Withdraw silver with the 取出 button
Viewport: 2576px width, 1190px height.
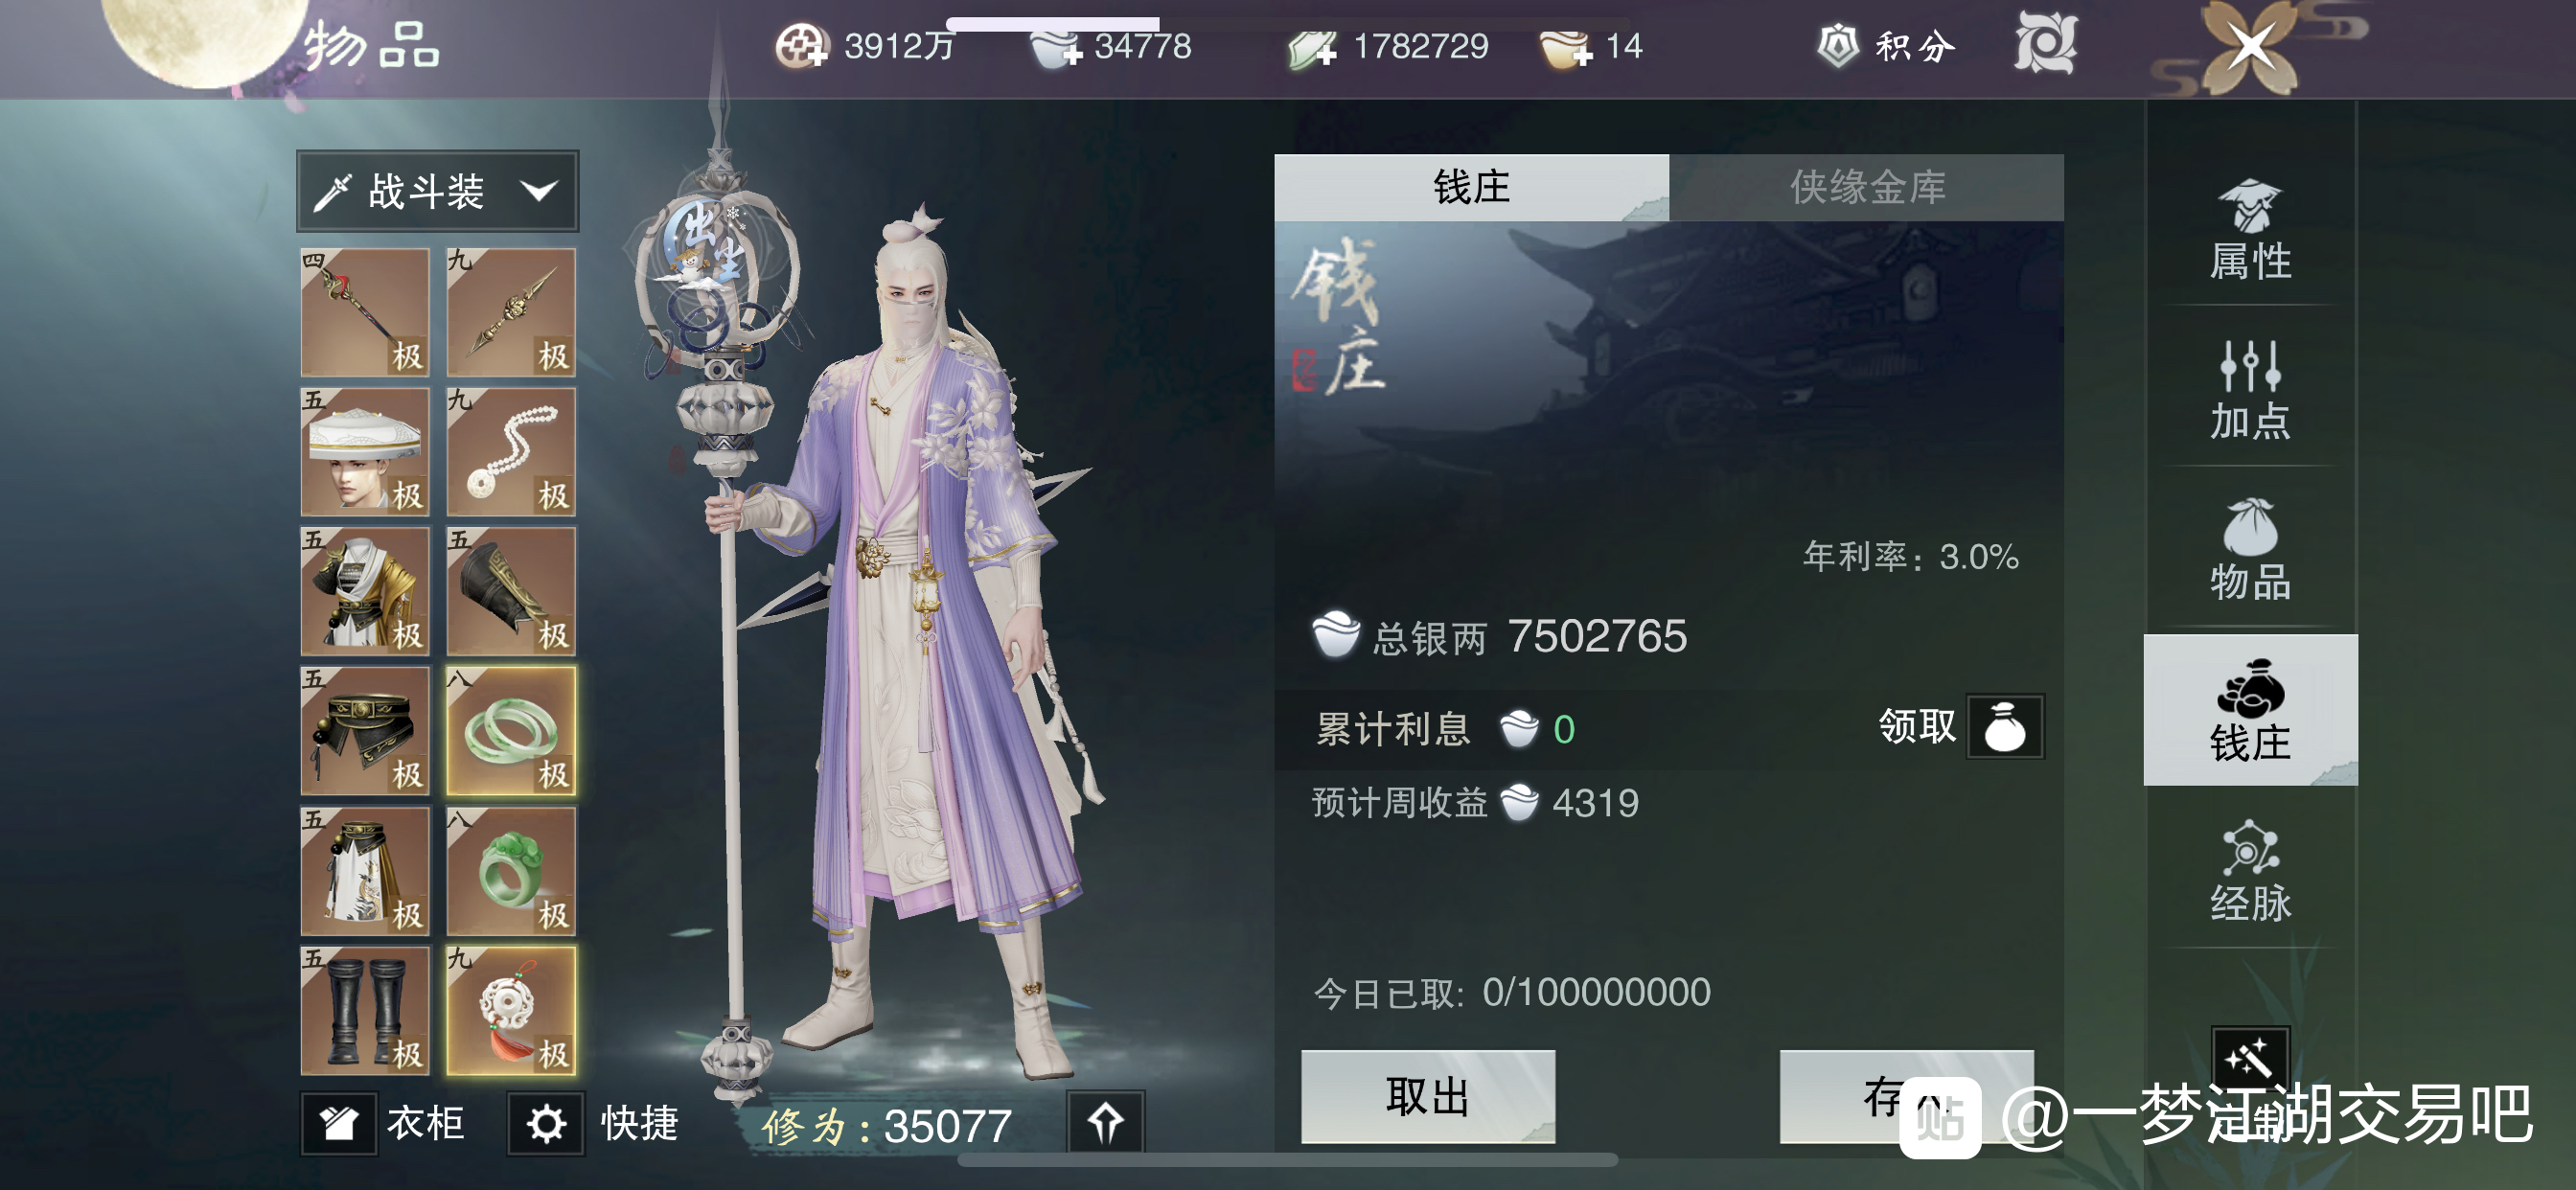pyautogui.click(x=1428, y=1097)
